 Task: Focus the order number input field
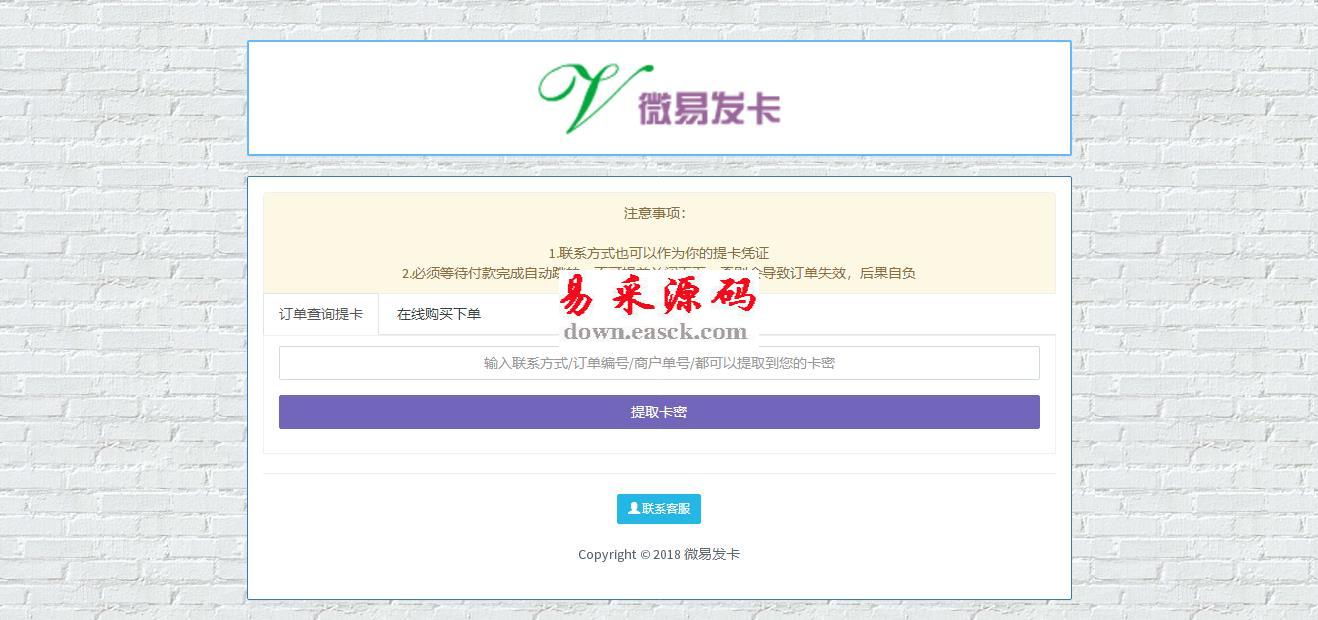(x=658, y=363)
